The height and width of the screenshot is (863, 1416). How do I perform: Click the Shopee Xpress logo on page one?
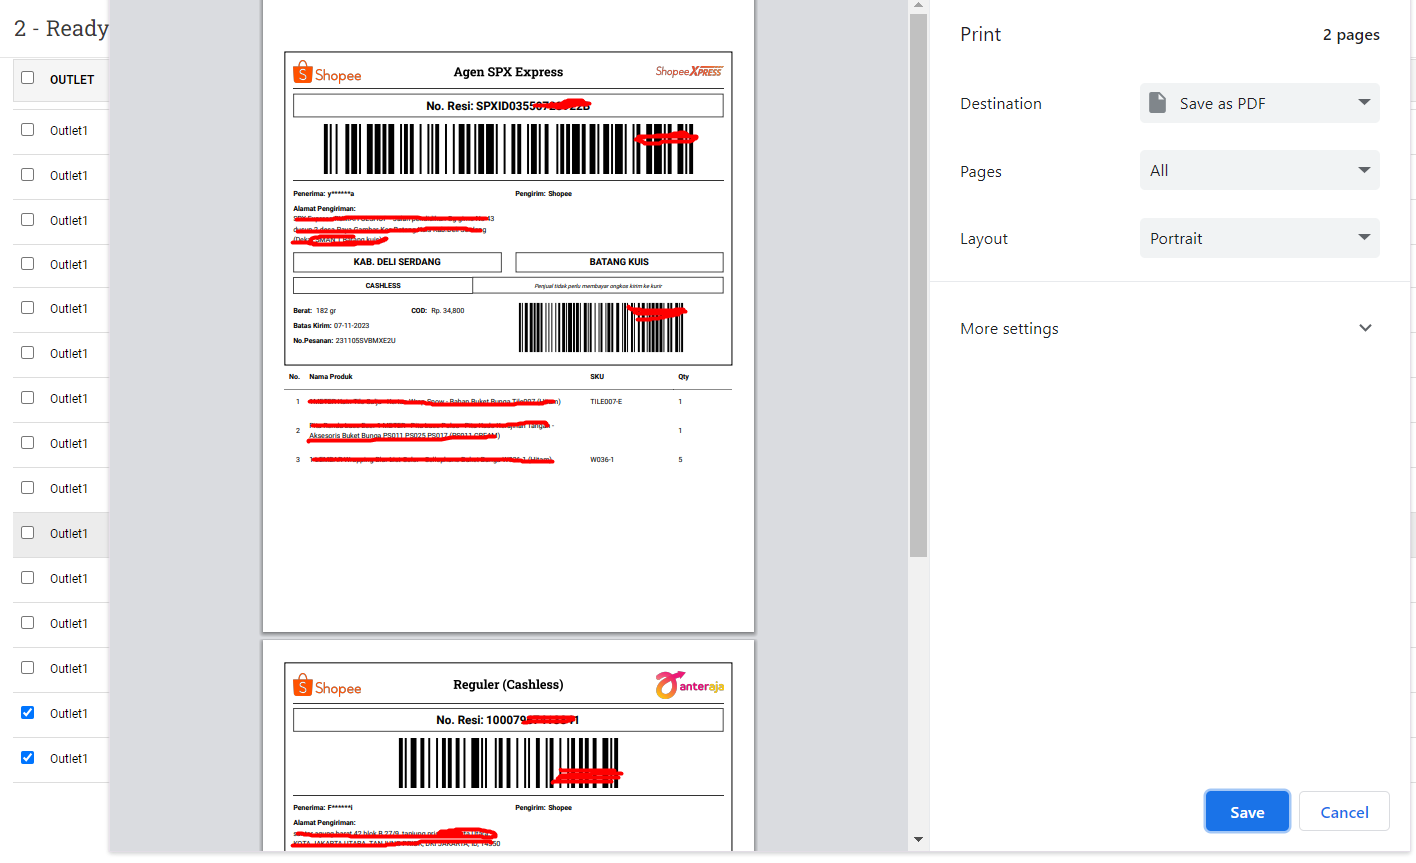[x=689, y=71]
